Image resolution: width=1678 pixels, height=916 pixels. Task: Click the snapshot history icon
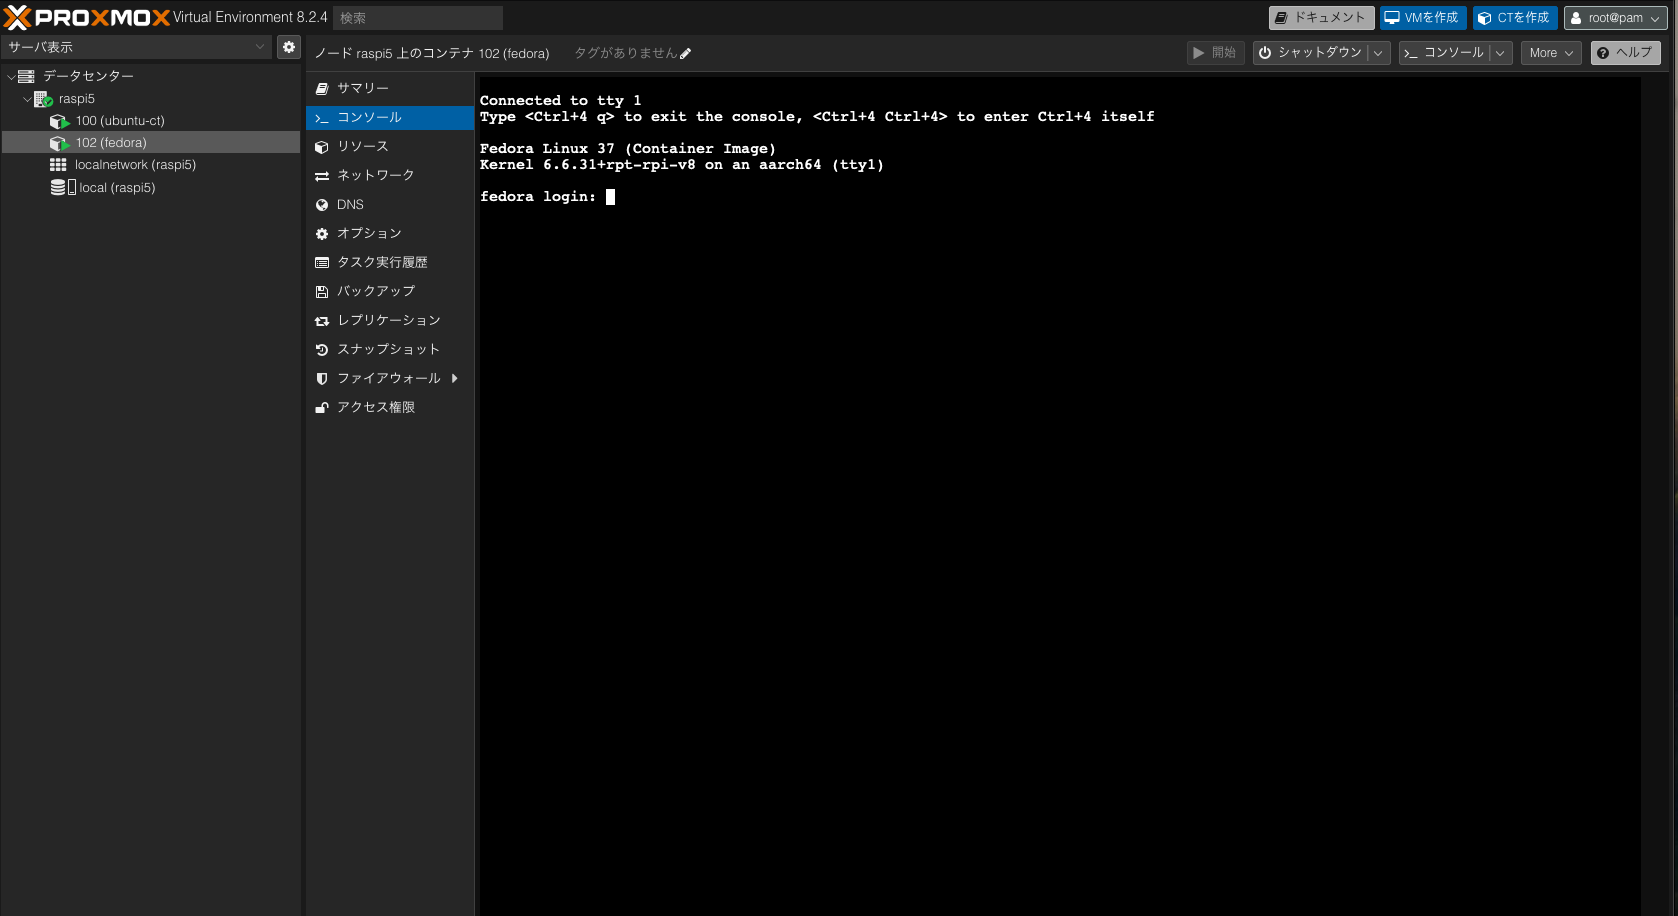[x=322, y=350]
